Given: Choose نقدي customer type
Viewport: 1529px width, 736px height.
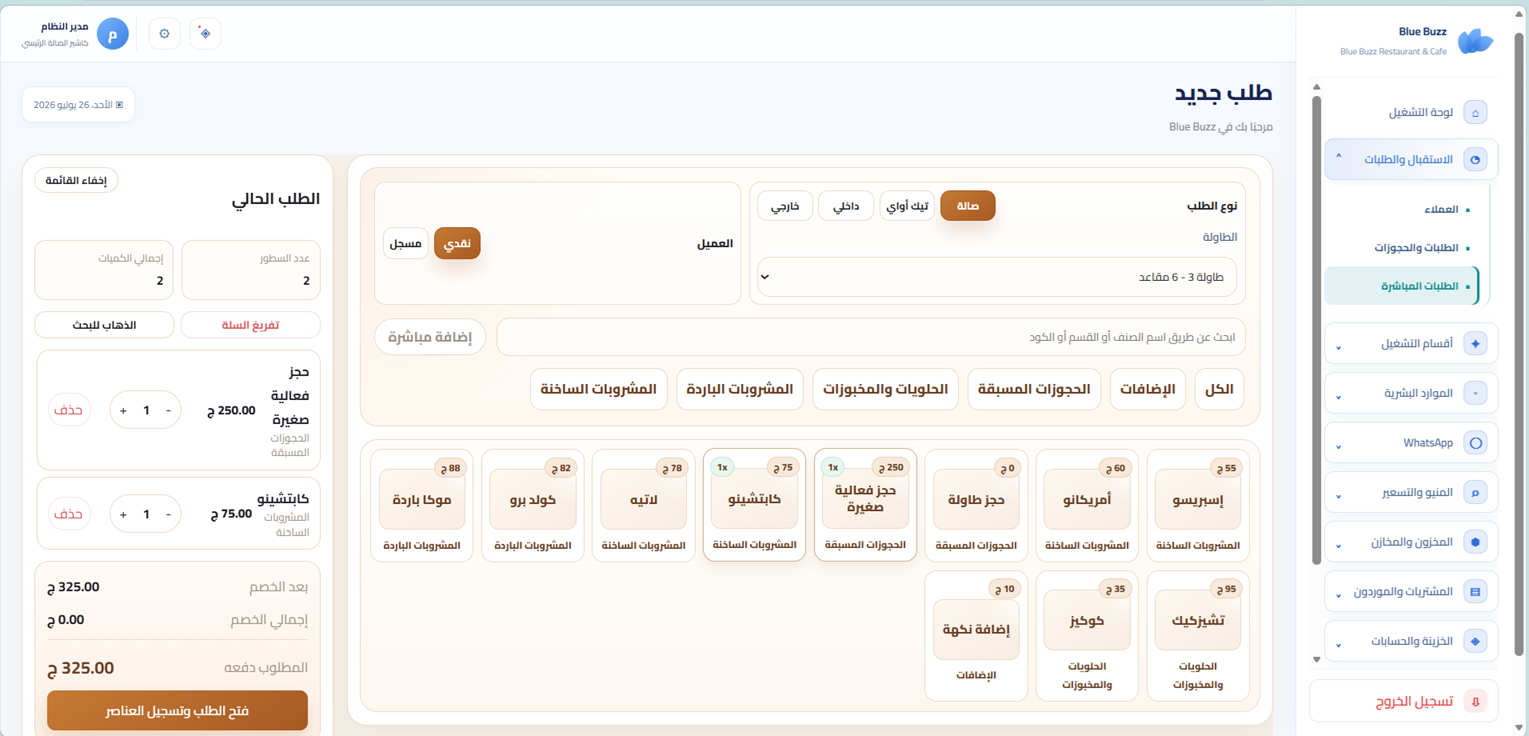Looking at the screenshot, I should pyautogui.click(x=457, y=243).
